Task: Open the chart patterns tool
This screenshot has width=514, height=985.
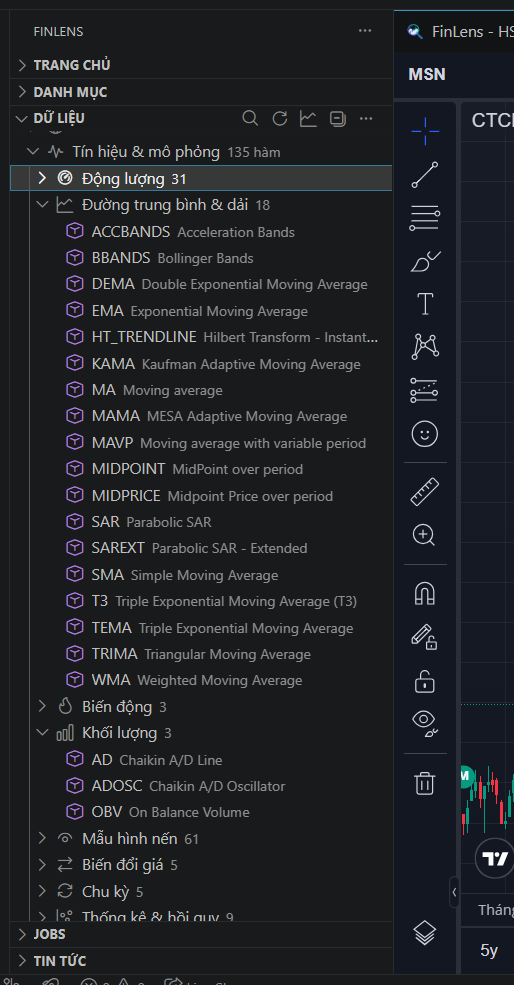Action: (425, 347)
